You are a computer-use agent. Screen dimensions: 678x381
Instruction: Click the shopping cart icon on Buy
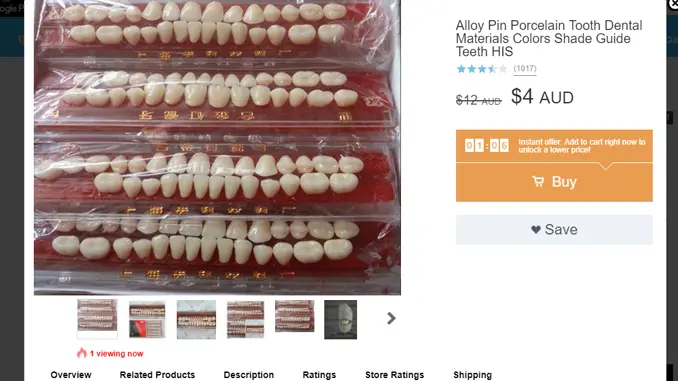tap(538, 182)
